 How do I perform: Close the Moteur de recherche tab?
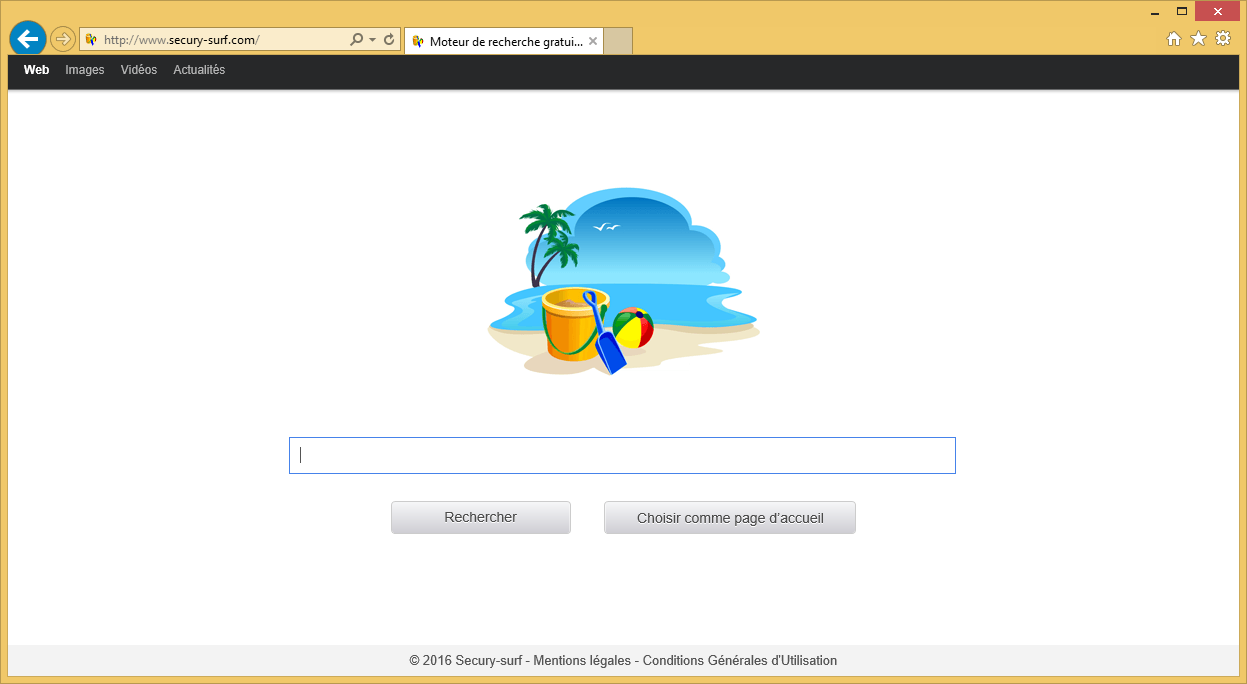(x=593, y=41)
